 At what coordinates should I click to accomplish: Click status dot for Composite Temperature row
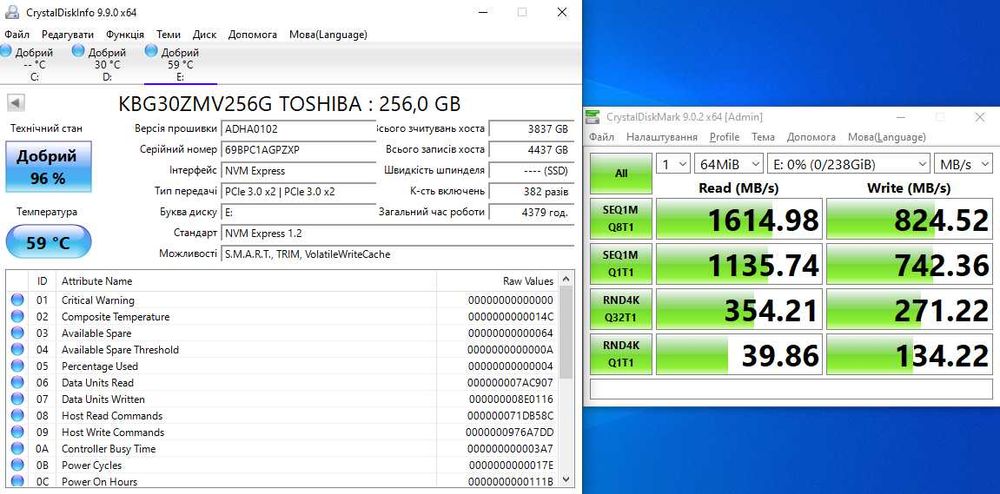[x=17, y=316]
